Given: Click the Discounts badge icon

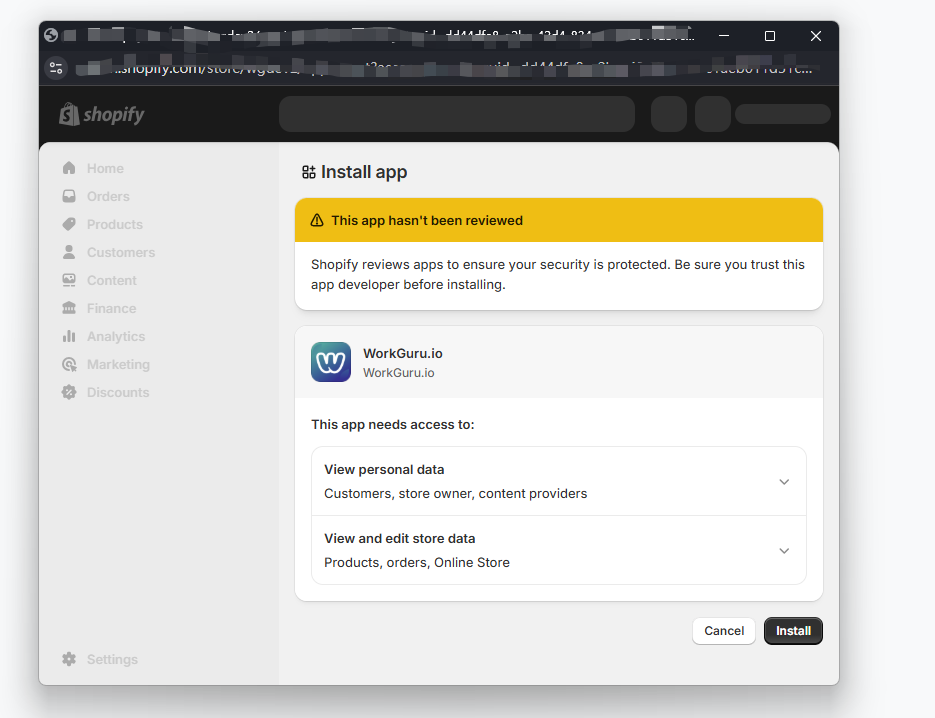Looking at the screenshot, I should tap(69, 392).
